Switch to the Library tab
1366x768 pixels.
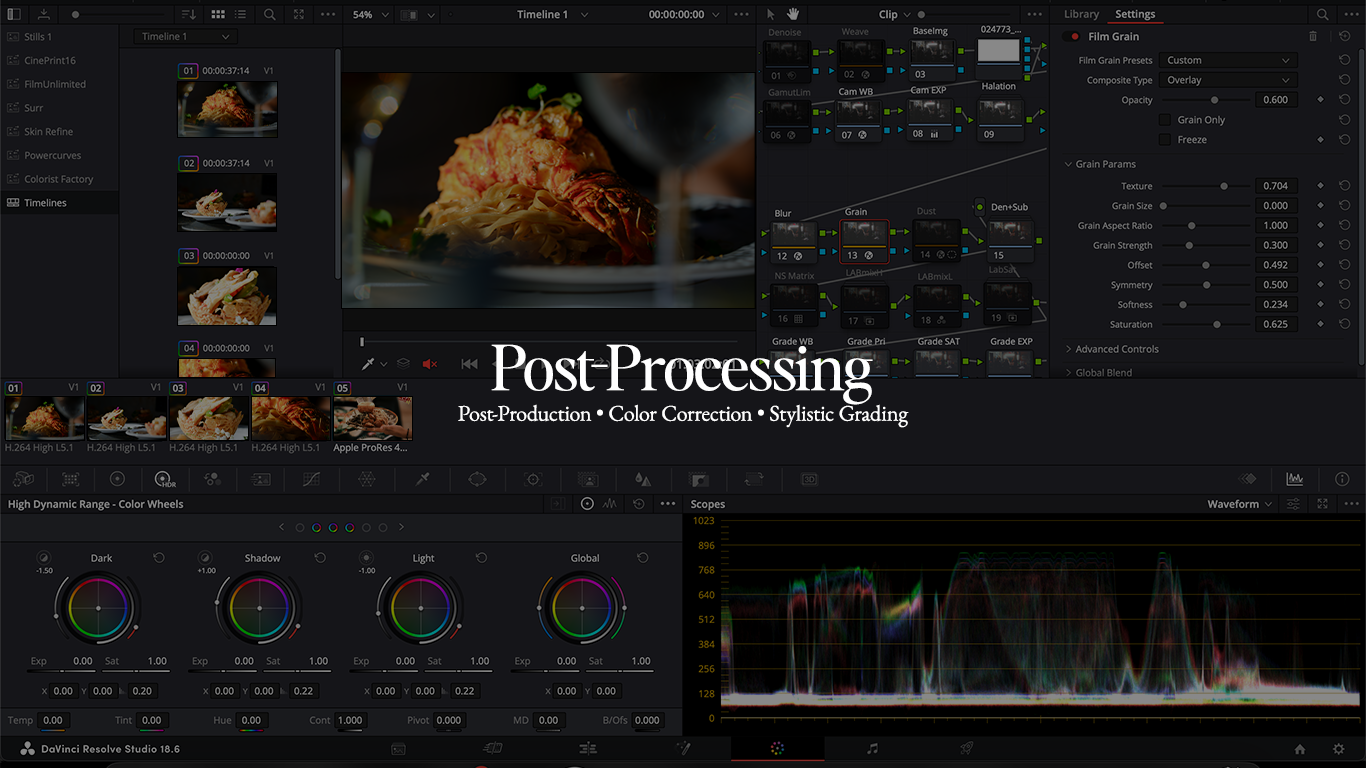click(1081, 14)
